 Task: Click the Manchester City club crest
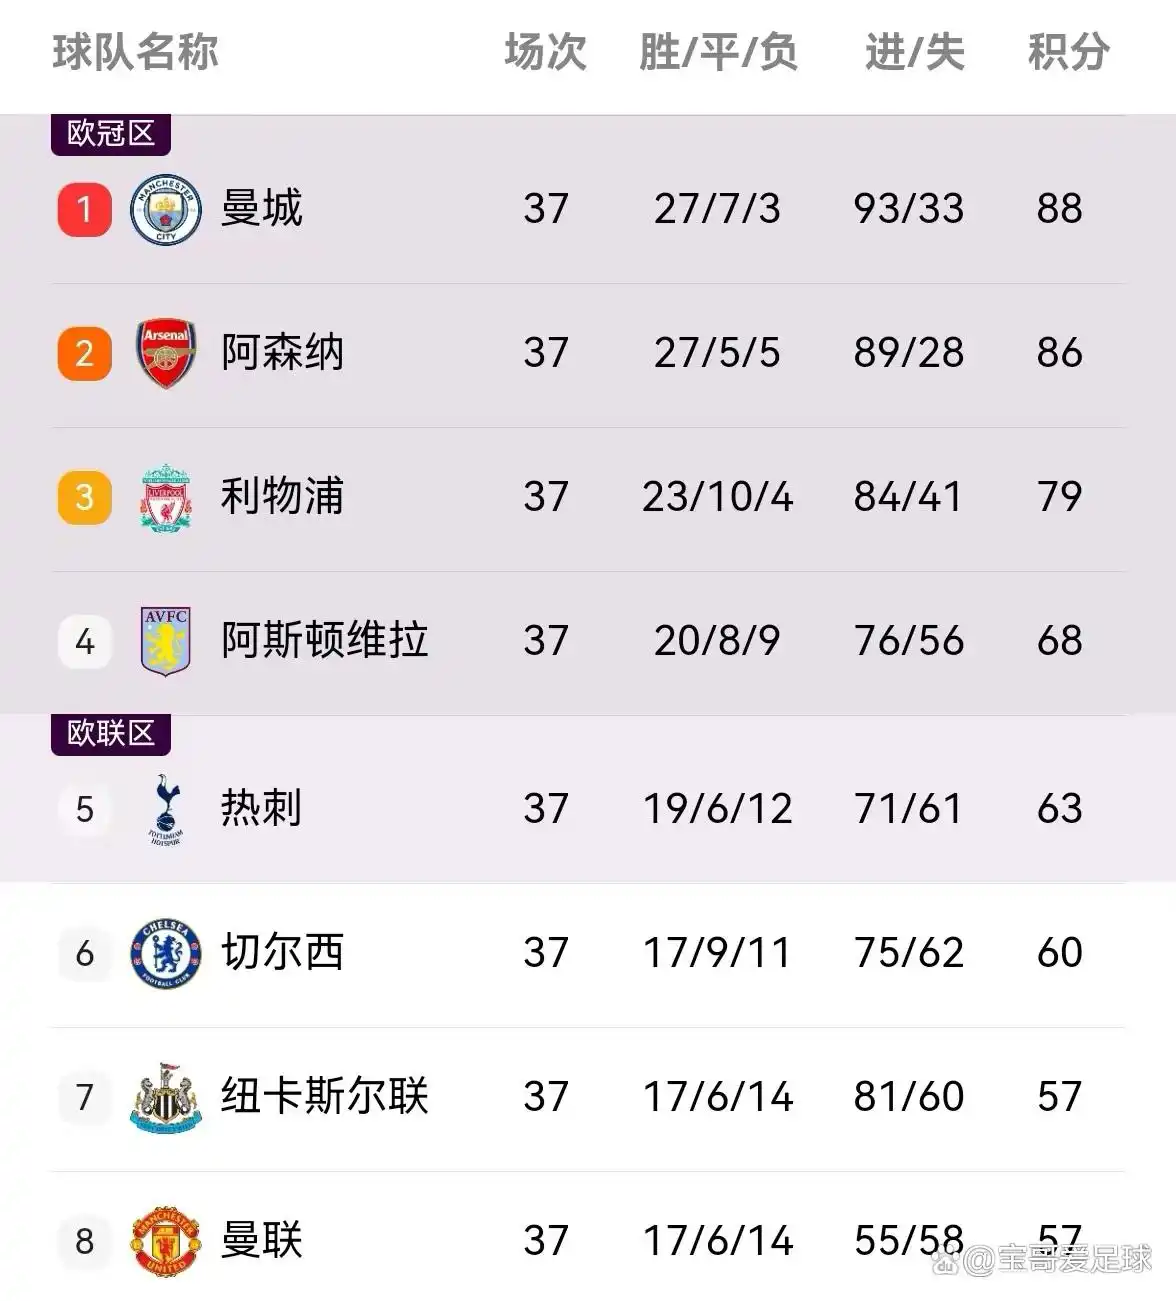click(166, 210)
